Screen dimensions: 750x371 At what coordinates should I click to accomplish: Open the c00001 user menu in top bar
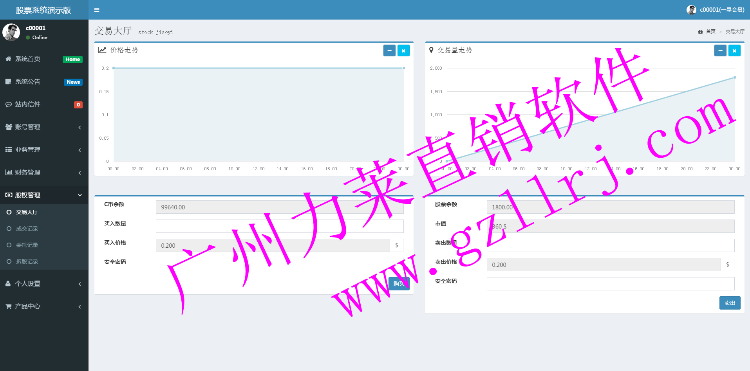point(715,10)
